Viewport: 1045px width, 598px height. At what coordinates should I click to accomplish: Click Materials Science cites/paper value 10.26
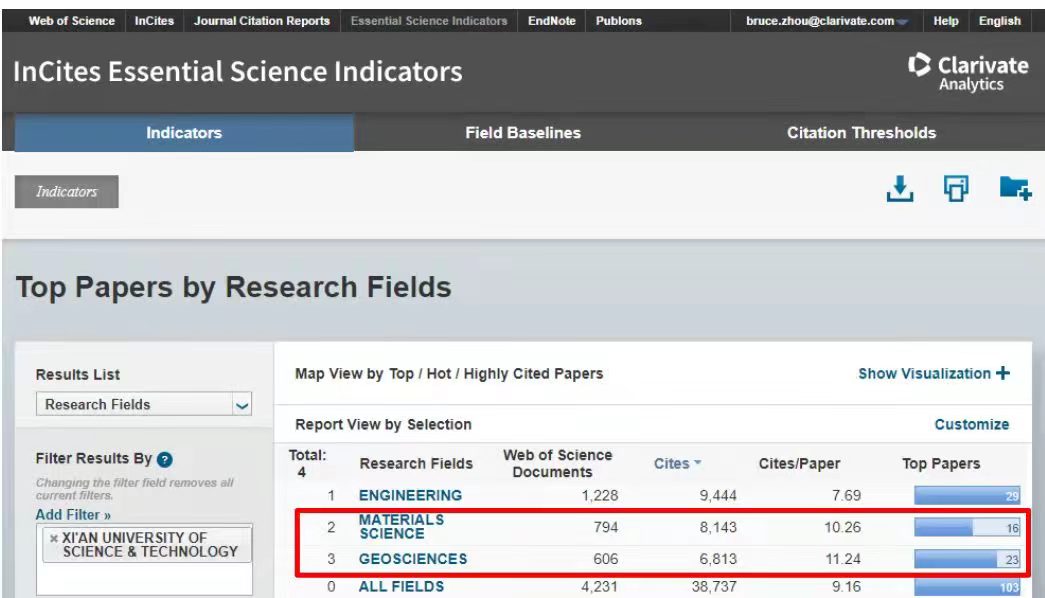[x=843, y=527]
